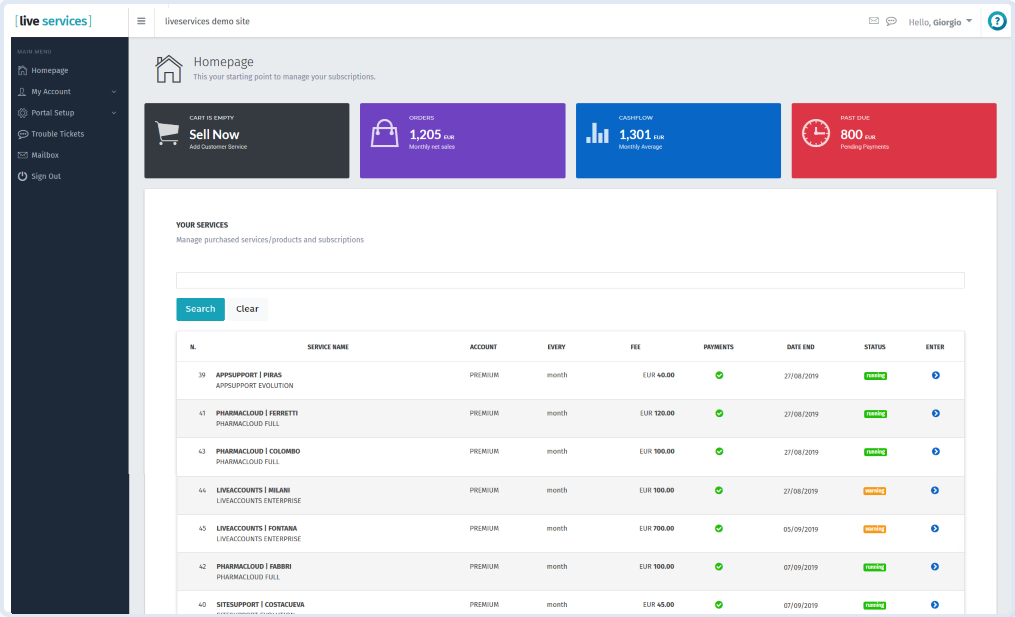The width and height of the screenshot is (1015, 617).
Task: Click service name APPSUPPORT | PIRAS
Action: click(x=249, y=375)
